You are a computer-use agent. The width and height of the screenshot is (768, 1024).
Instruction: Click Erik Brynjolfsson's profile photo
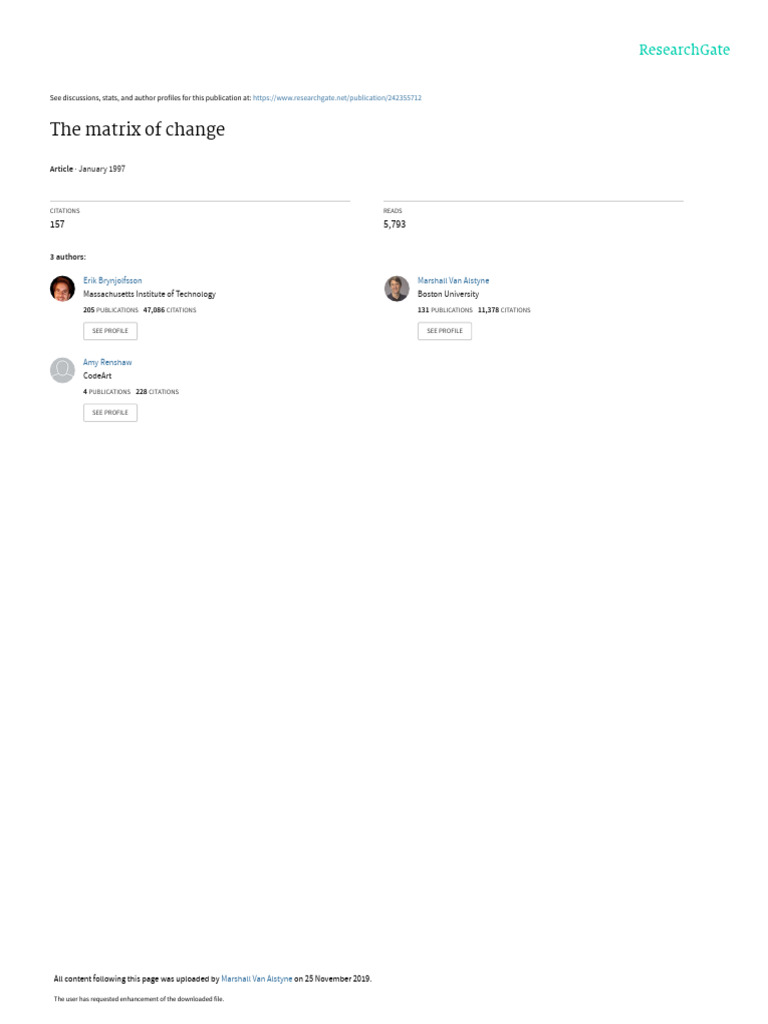pyautogui.click(x=63, y=289)
